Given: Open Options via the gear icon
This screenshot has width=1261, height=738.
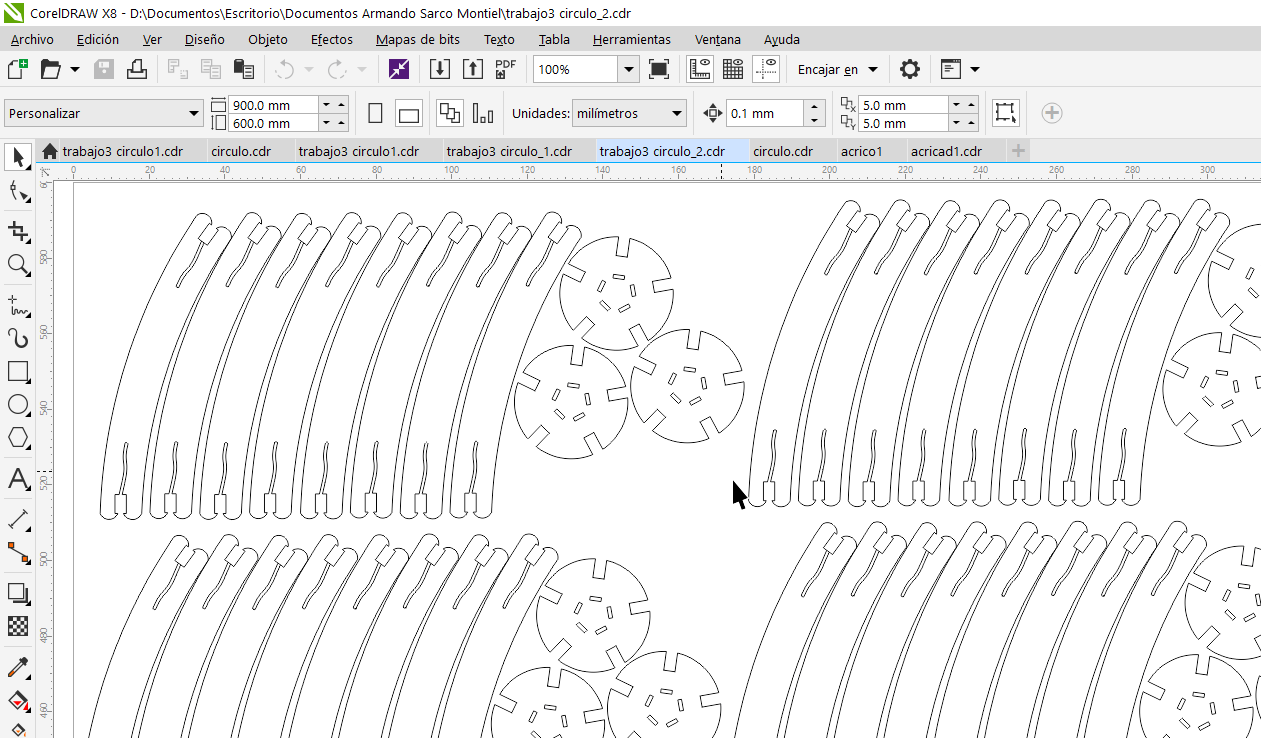Looking at the screenshot, I should (x=909, y=69).
